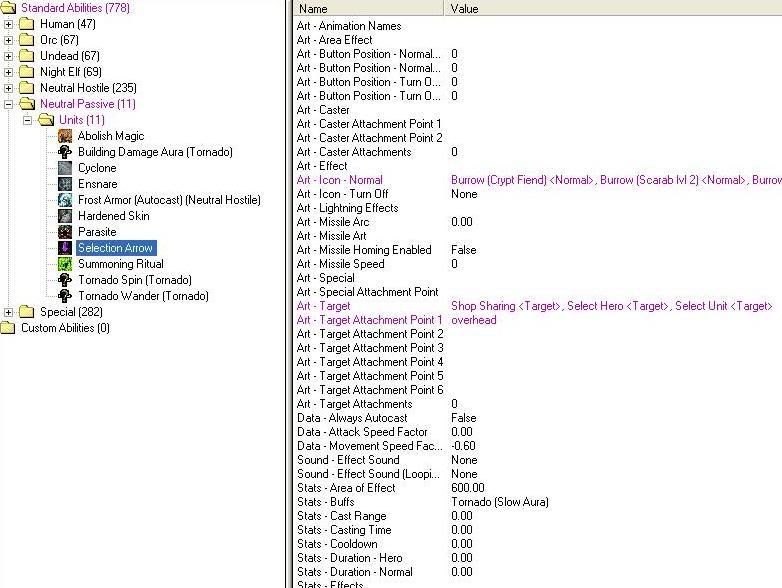Select Summoning Ritual in the tree
Viewport: 782px width, 588px height.
click(x=121, y=264)
